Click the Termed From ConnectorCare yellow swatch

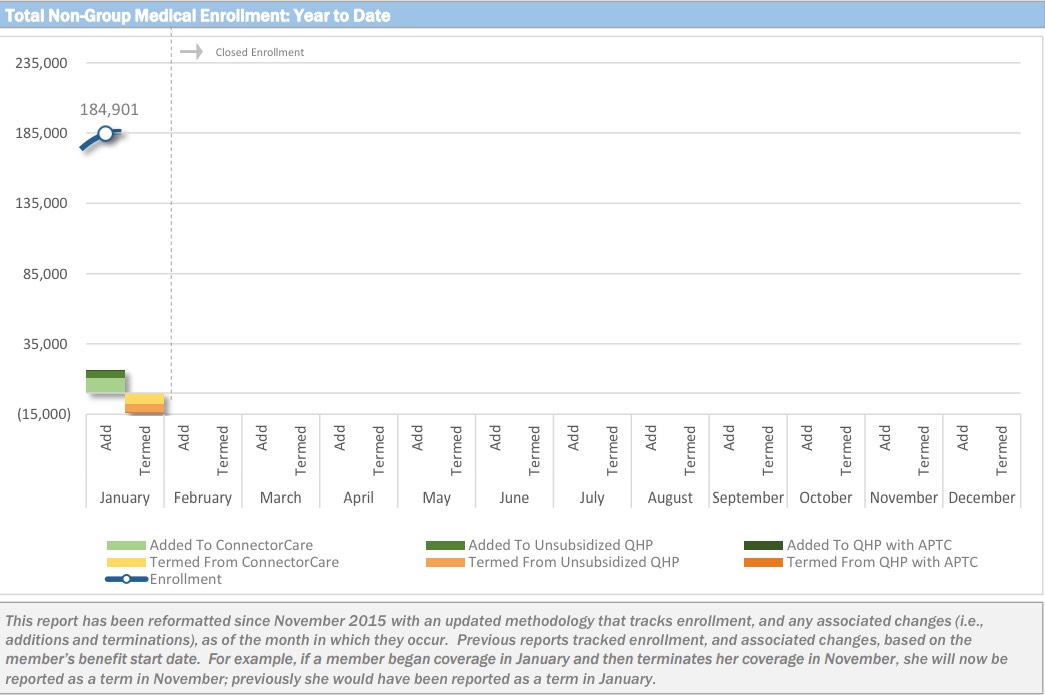[127, 563]
